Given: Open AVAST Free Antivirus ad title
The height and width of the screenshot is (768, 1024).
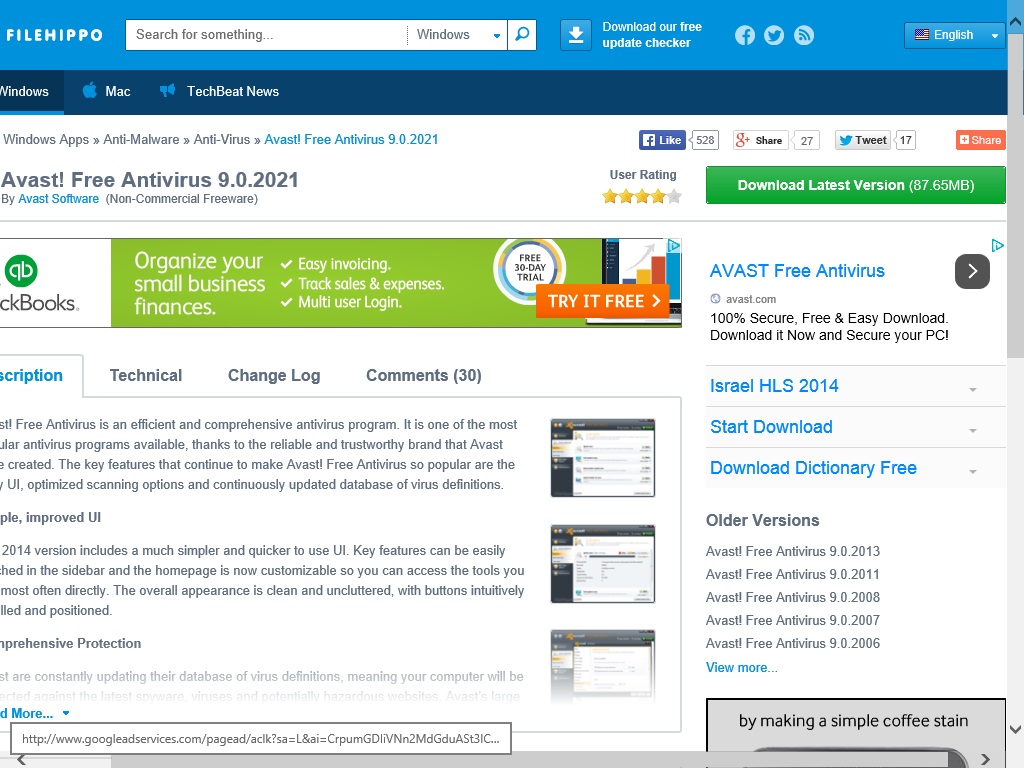Looking at the screenshot, I should coord(797,270).
